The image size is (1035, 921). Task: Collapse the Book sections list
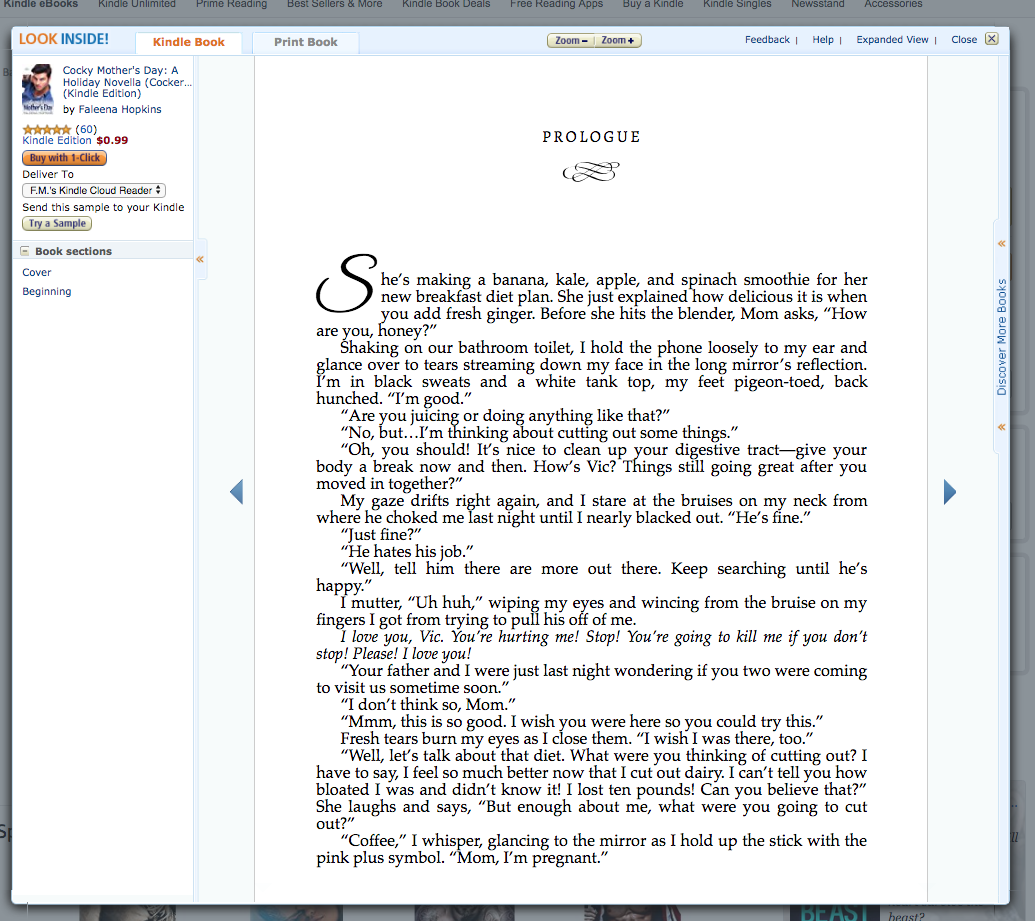pyautogui.click(x=24, y=251)
